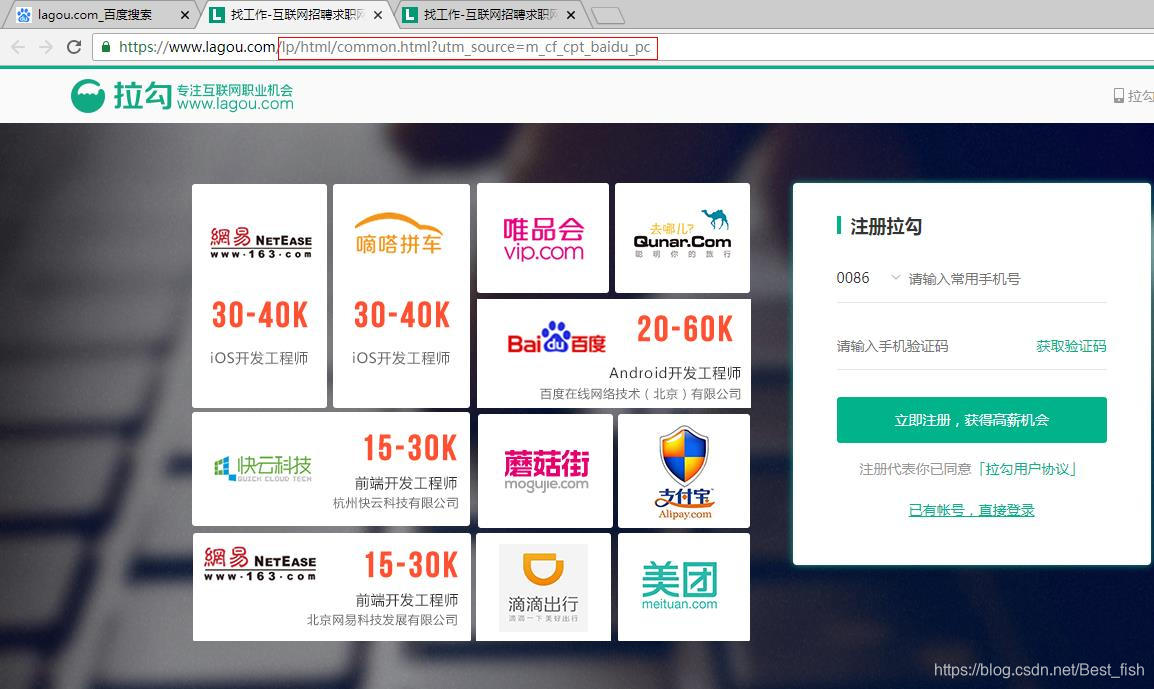Click the address bar URL
1154x689 pixels.
(384, 47)
